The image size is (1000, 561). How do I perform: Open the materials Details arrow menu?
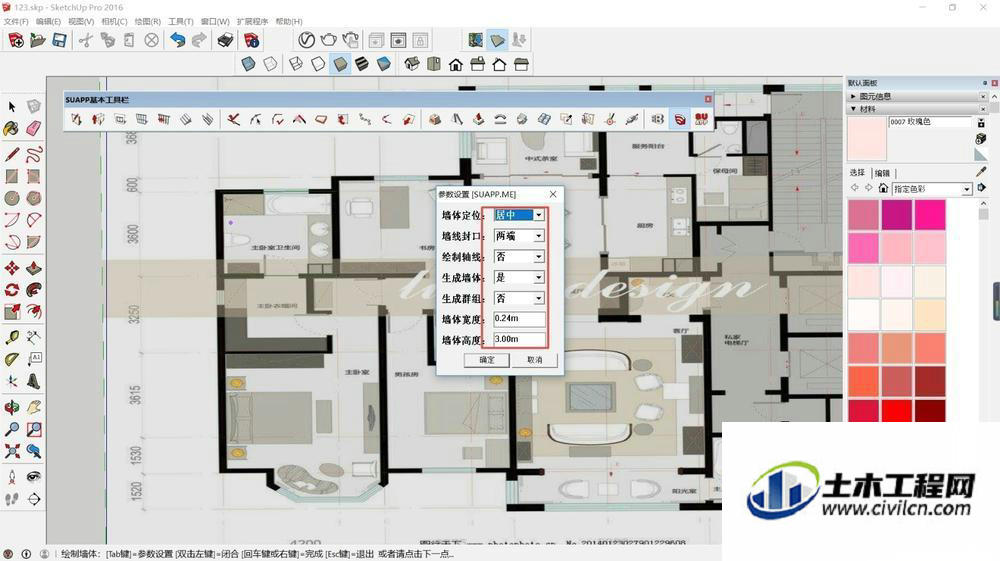982,187
